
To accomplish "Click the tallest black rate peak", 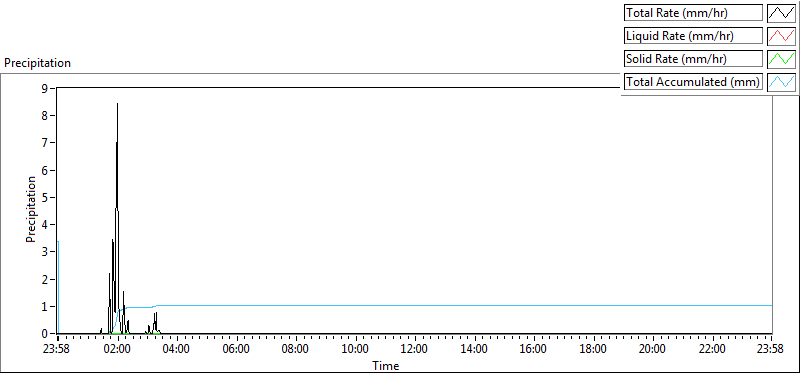I will coord(117,105).
